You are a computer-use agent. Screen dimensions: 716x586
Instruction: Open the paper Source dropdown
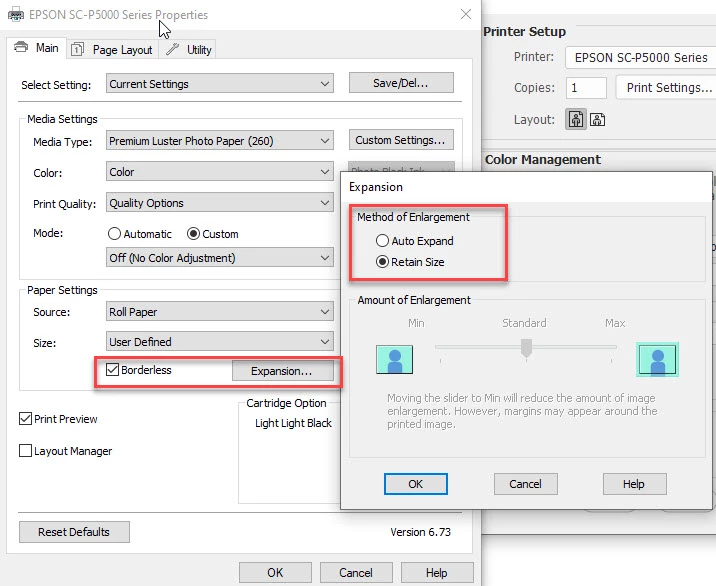pos(220,311)
